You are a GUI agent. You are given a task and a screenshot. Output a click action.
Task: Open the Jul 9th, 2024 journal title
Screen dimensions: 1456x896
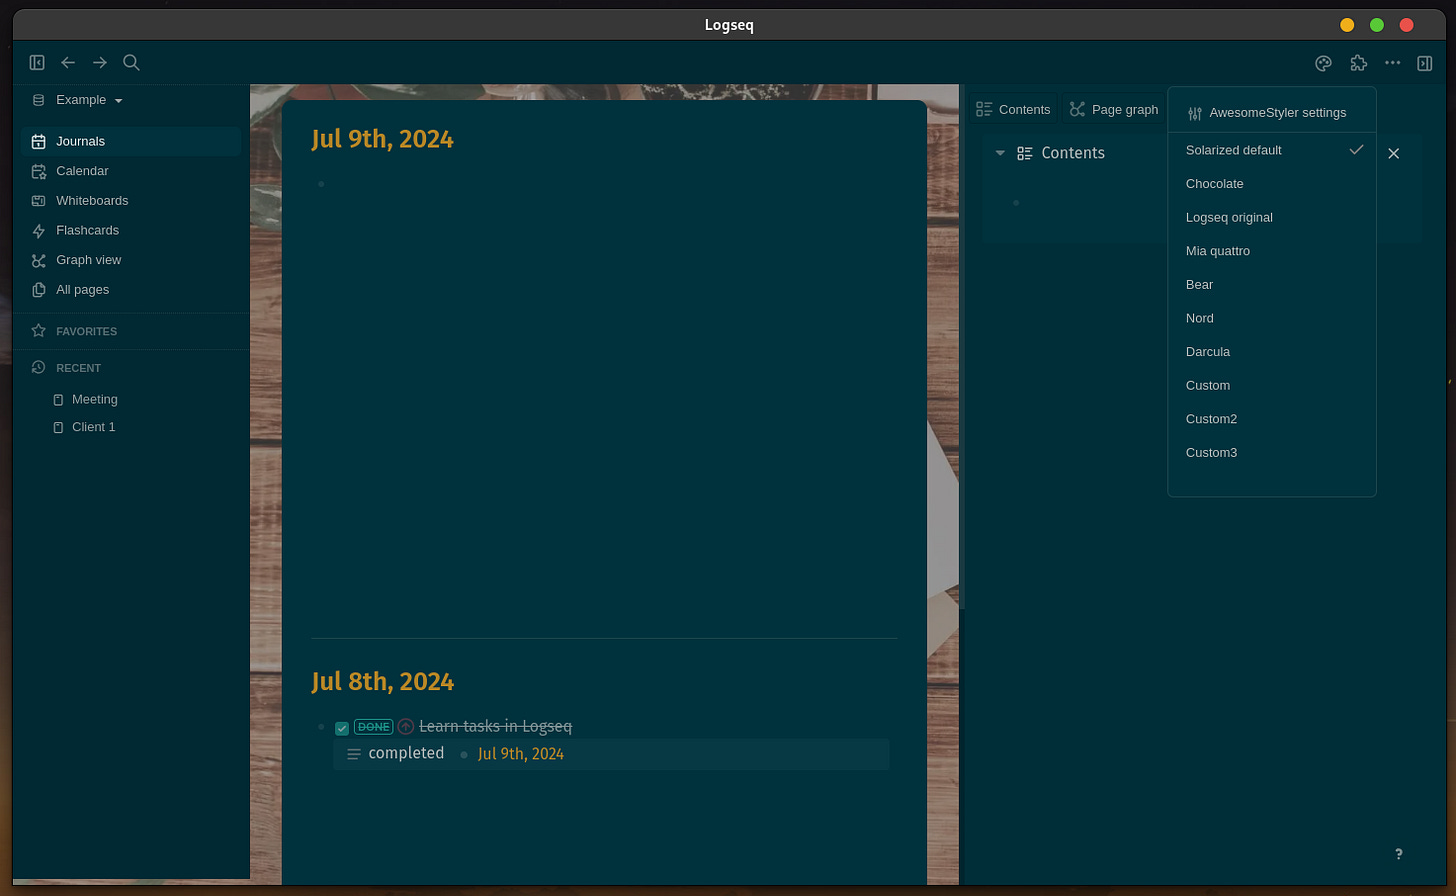pyautogui.click(x=383, y=139)
